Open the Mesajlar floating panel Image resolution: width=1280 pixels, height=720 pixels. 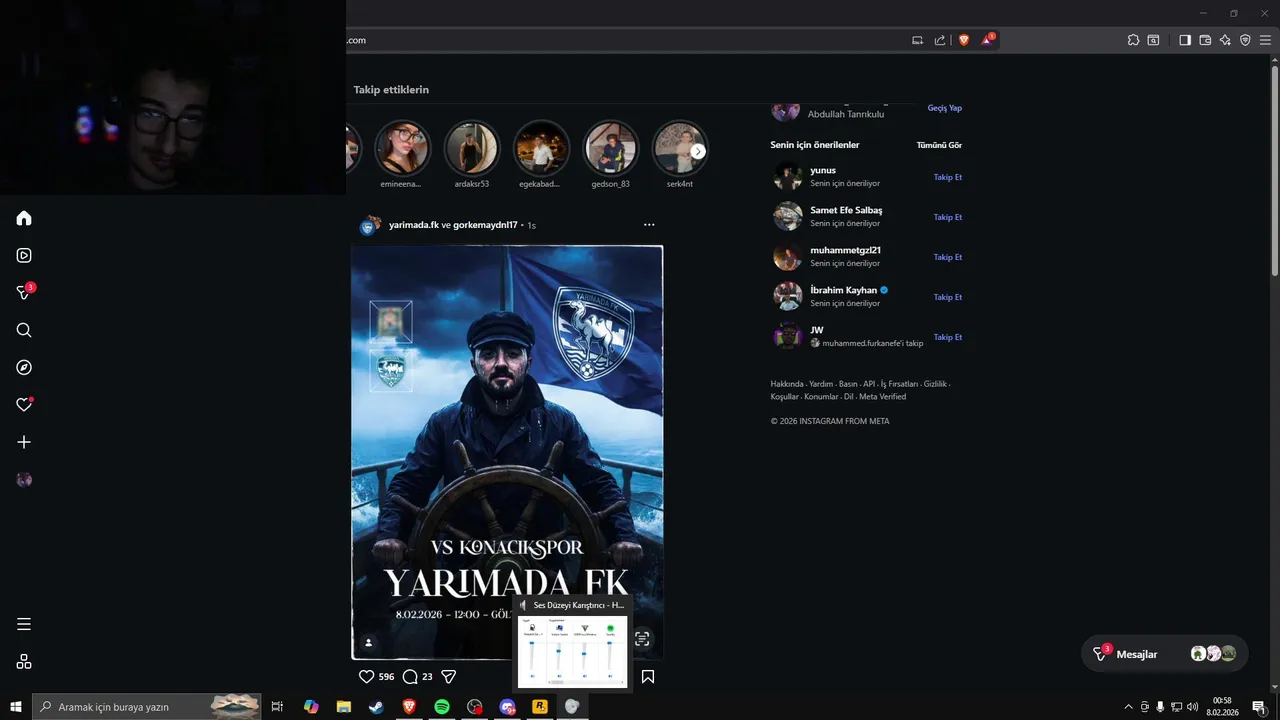click(x=1165, y=654)
